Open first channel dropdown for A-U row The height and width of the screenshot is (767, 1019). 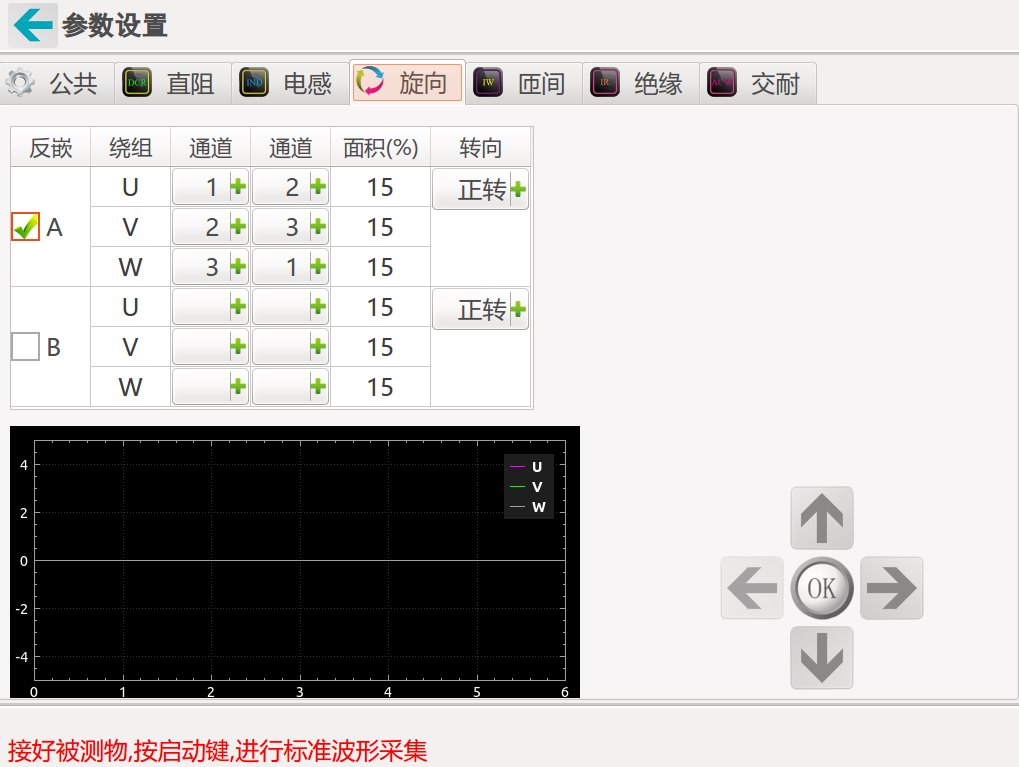point(211,187)
